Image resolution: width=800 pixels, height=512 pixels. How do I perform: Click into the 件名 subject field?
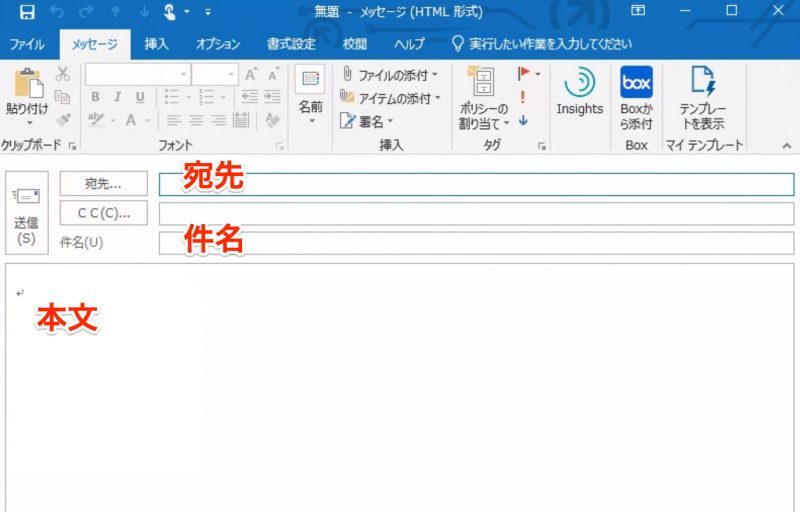tap(476, 243)
